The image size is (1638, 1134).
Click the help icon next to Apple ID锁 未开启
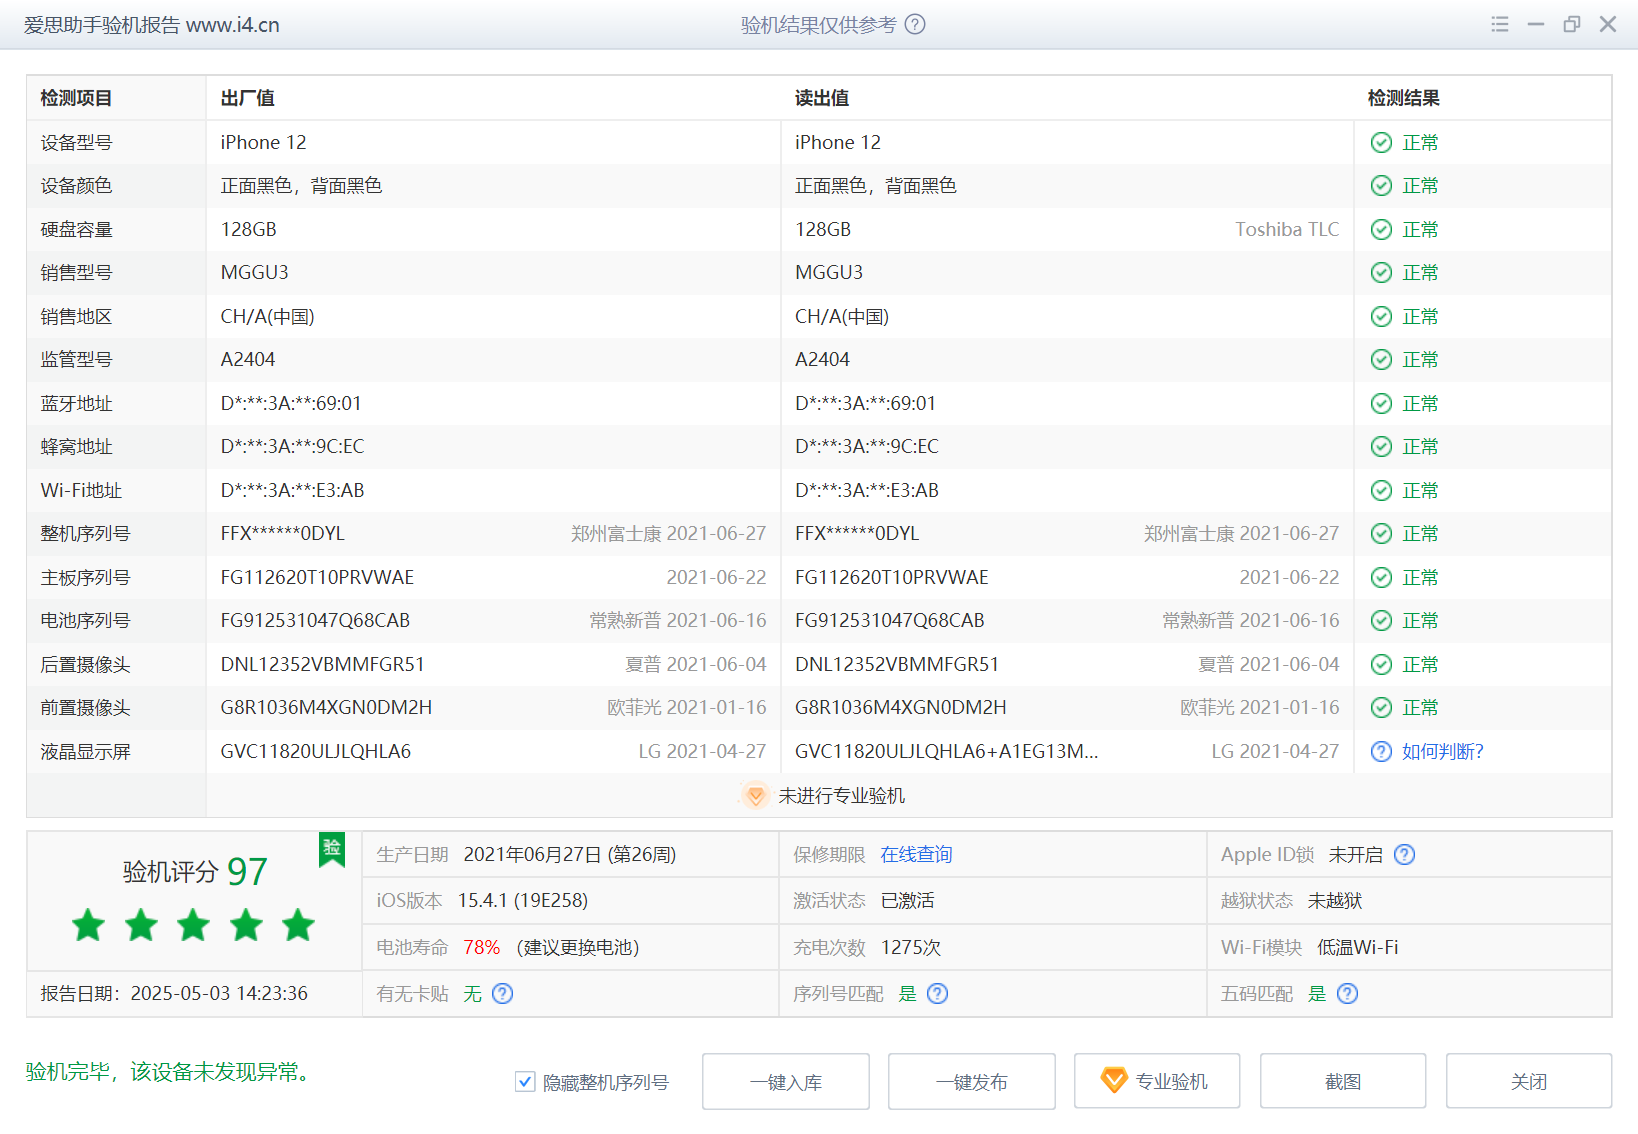click(1404, 855)
